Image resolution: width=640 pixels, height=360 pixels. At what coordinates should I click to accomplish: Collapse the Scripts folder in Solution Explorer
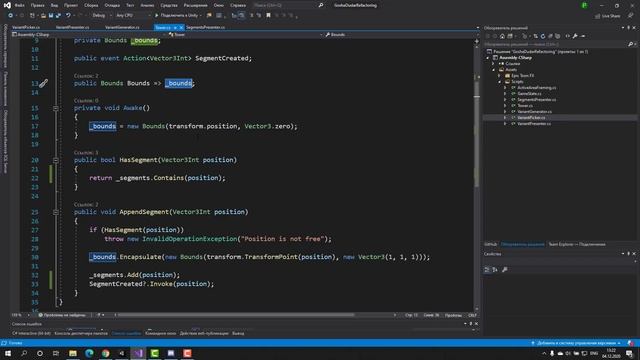(x=499, y=82)
